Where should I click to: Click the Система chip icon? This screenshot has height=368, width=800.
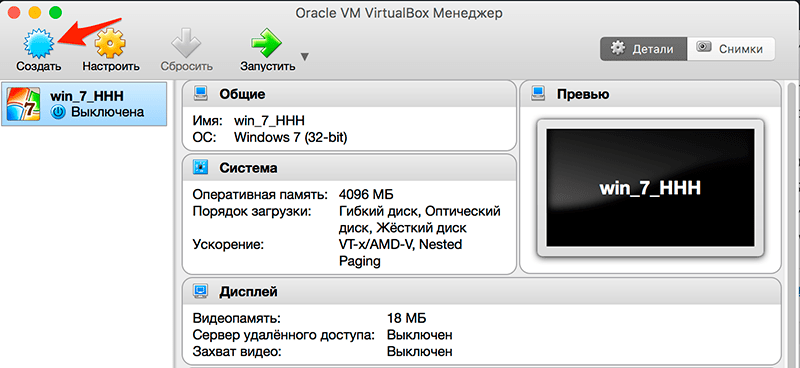point(201,167)
